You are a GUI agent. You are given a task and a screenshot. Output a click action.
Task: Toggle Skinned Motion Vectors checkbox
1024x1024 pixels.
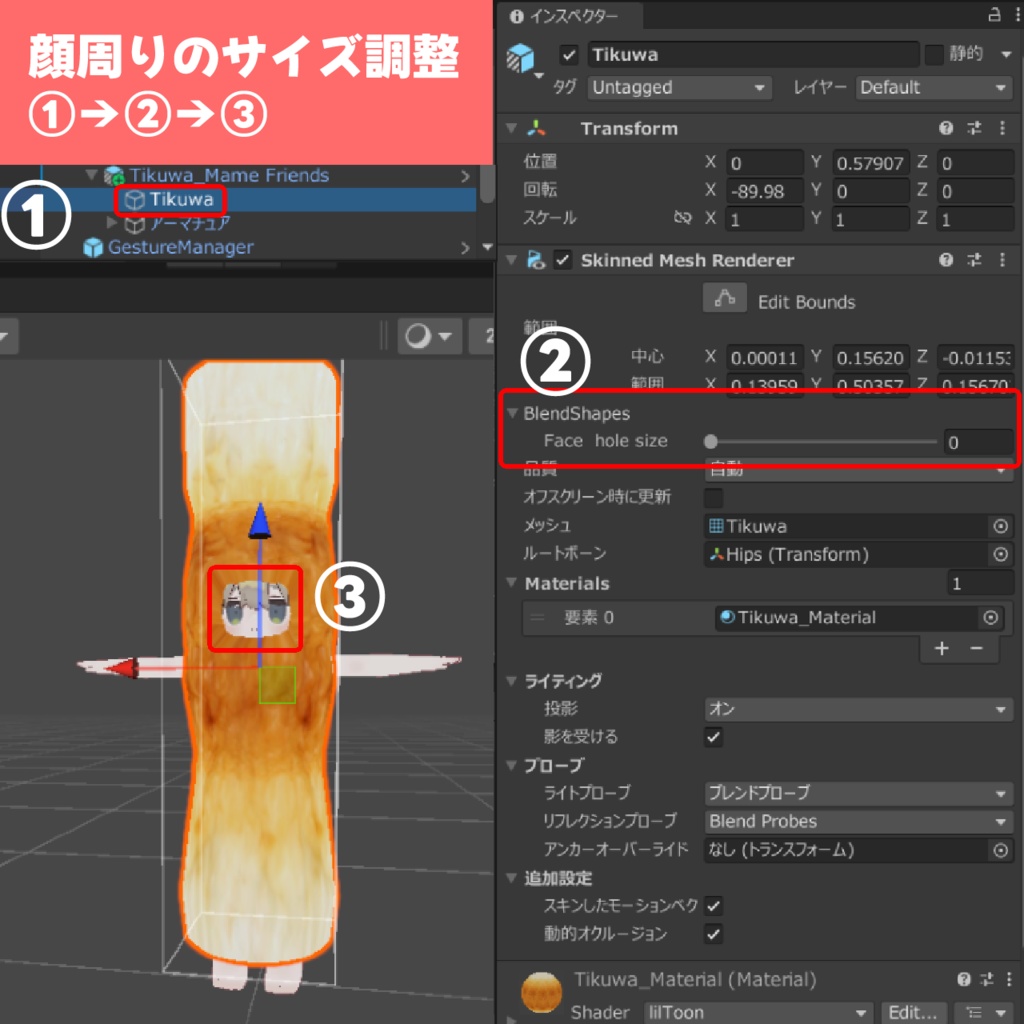coord(713,906)
